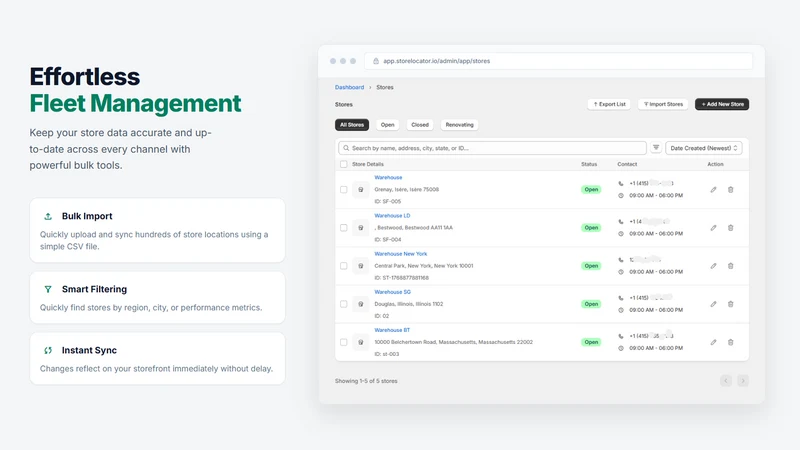Go to next page arrow
Image resolution: width=800 pixels, height=450 pixels.
[743, 381]
